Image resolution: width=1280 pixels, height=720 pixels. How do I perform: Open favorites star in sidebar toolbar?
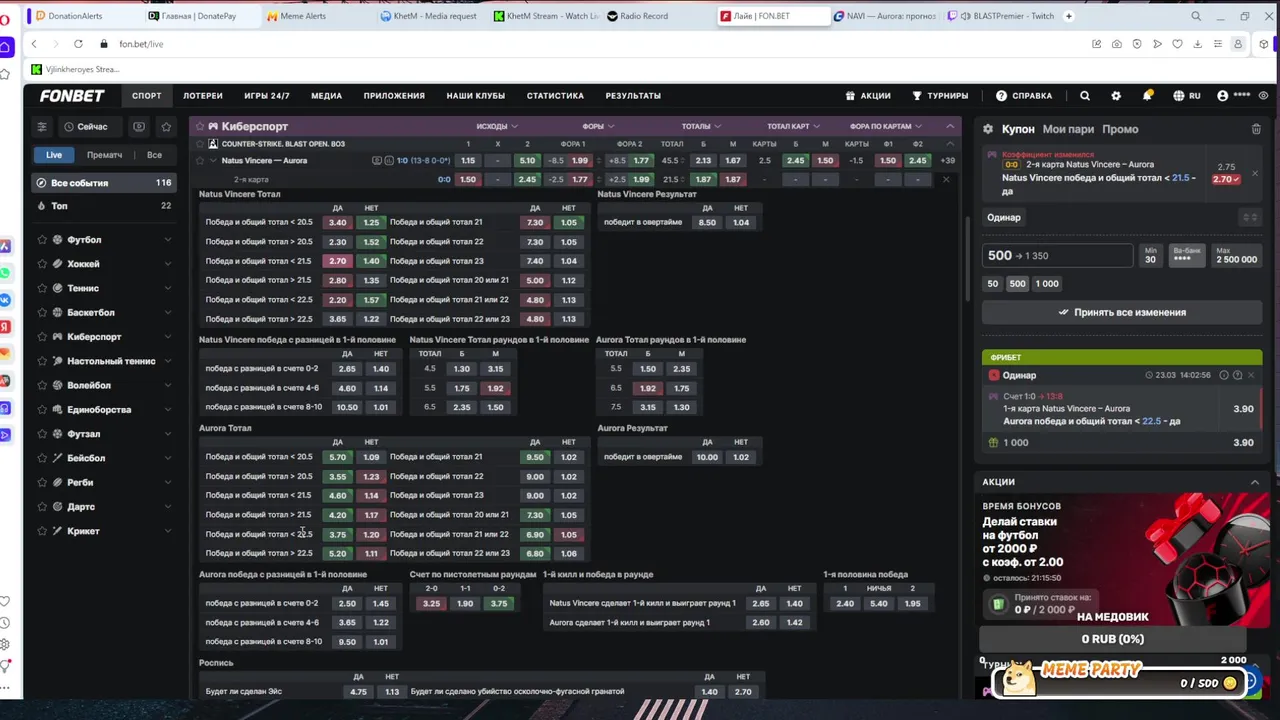pos(166,127)
